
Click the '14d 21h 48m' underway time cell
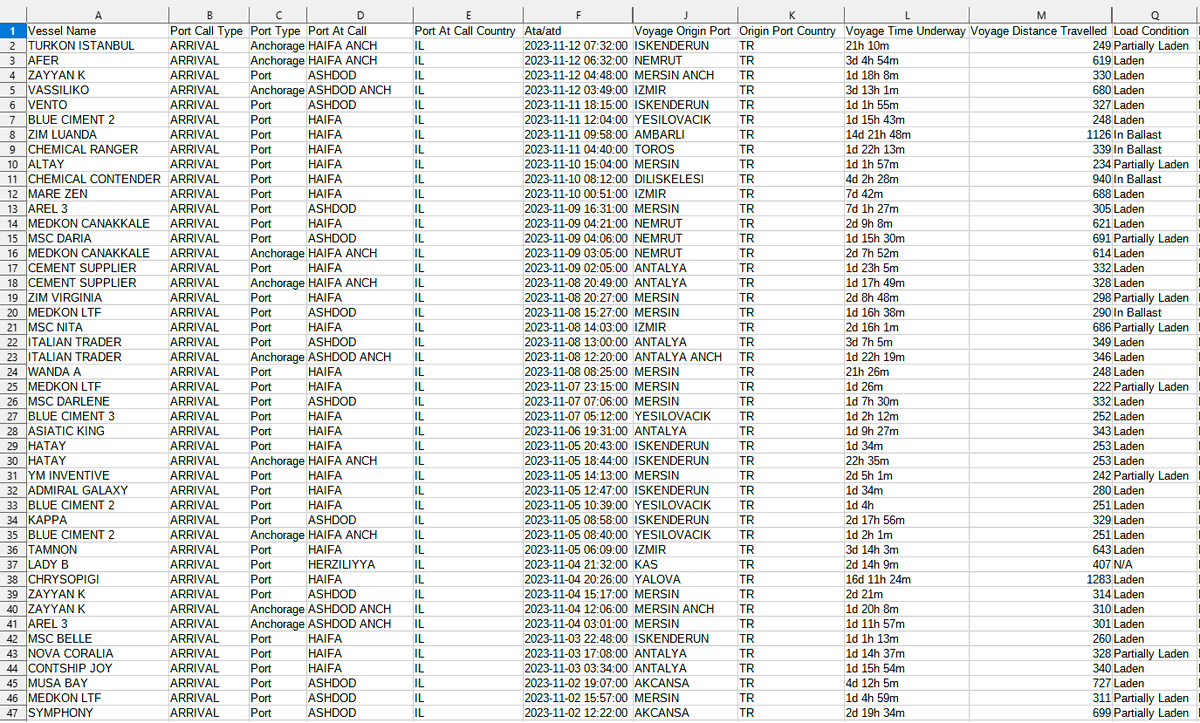(x=906, y=135)
